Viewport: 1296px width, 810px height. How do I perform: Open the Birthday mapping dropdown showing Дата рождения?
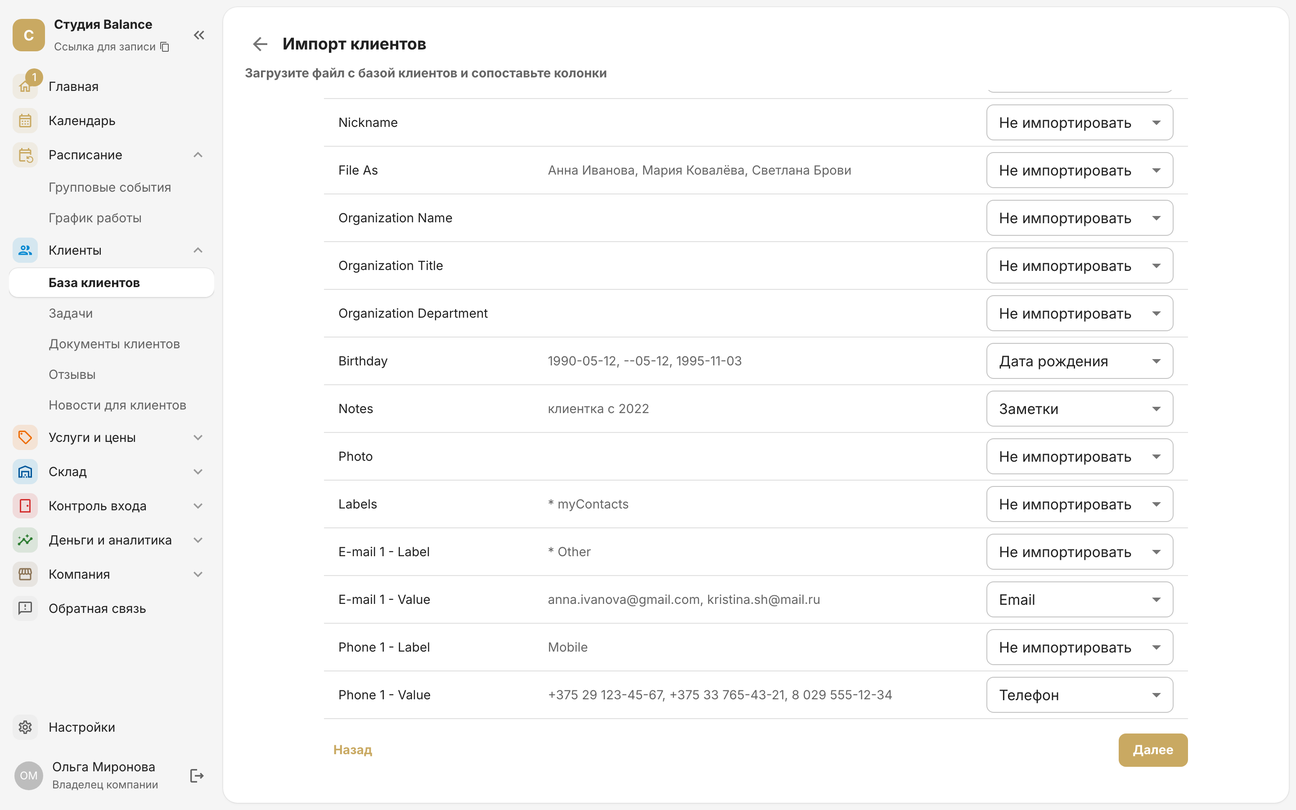[1079, 361]
